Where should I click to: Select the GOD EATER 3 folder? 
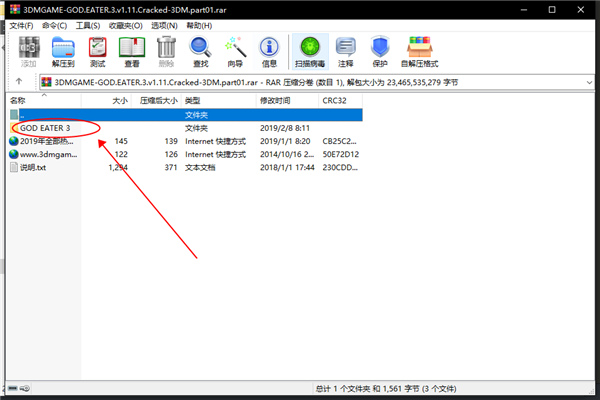[45, 128]
